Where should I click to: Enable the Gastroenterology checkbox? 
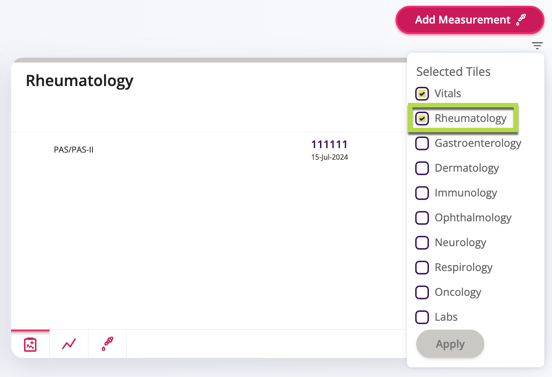pos(422,143)
